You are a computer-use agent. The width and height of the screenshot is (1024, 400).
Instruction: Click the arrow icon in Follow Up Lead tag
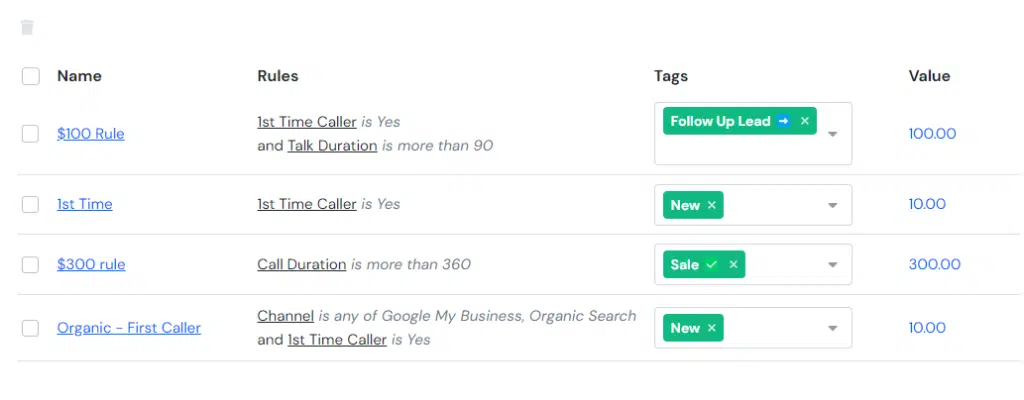(784, 121)
